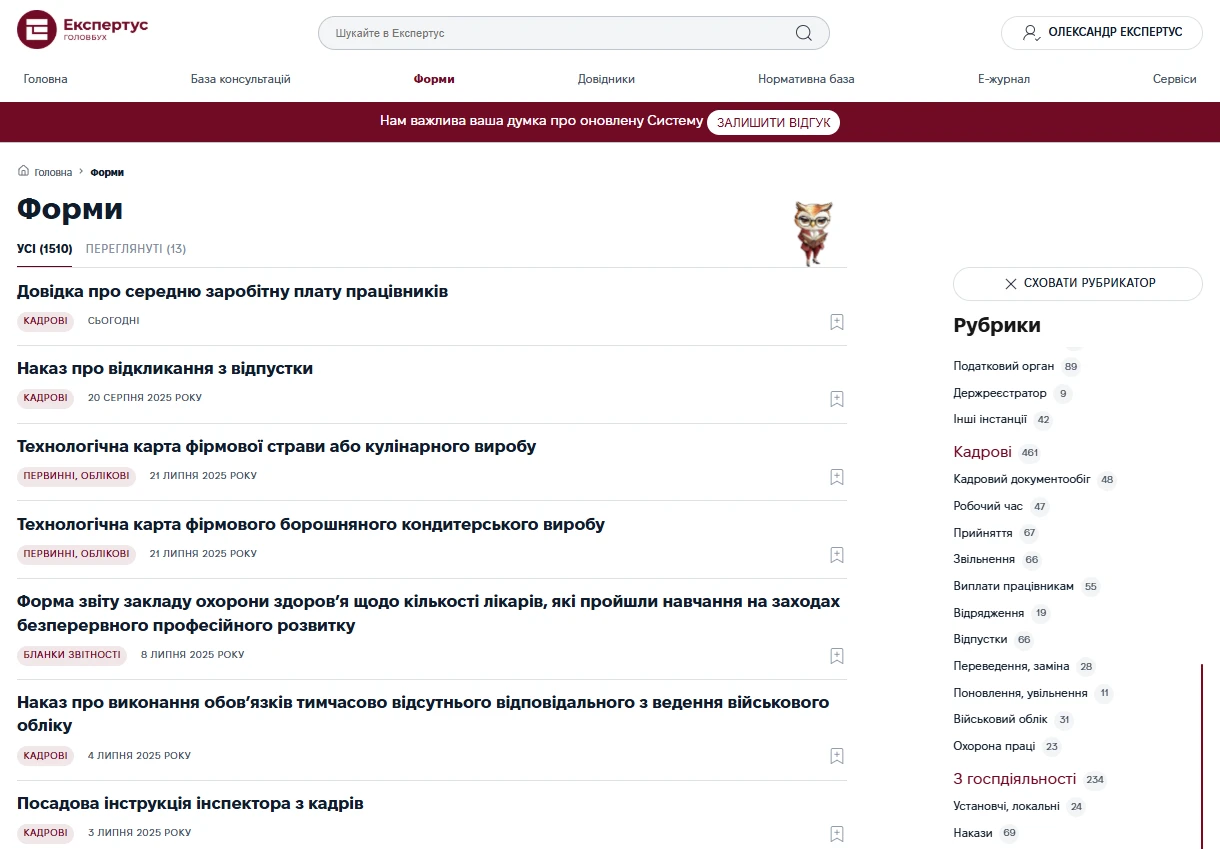Image resolution: width=1220 pixels, height=849 pixels.
Task: Click the user profile icon near ОЛЕКСАНДР ЕКСПЕРТУС
Action: 1030,32
